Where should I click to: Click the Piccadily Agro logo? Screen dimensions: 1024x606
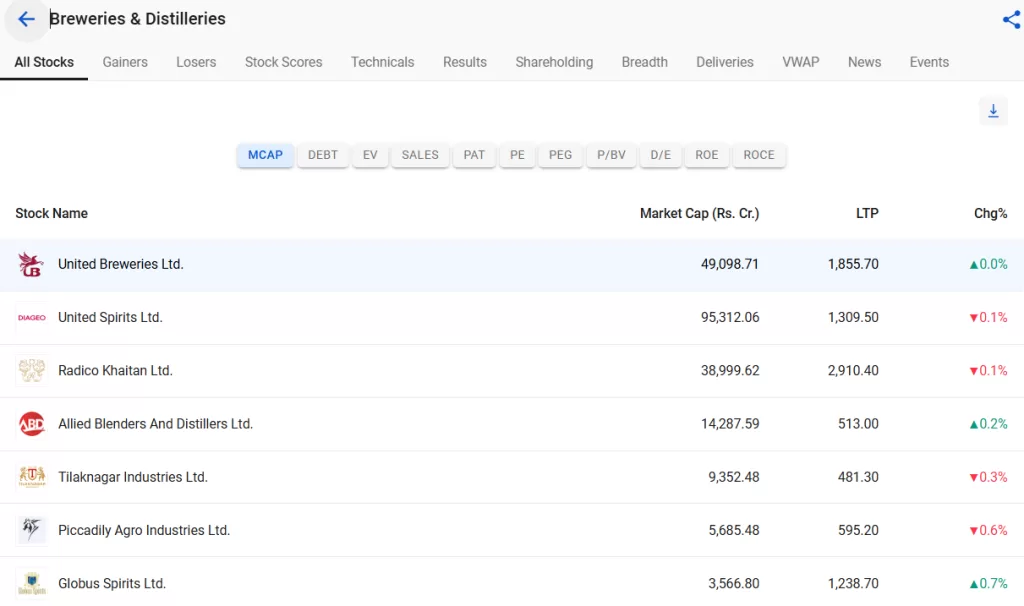coord(31,530)
